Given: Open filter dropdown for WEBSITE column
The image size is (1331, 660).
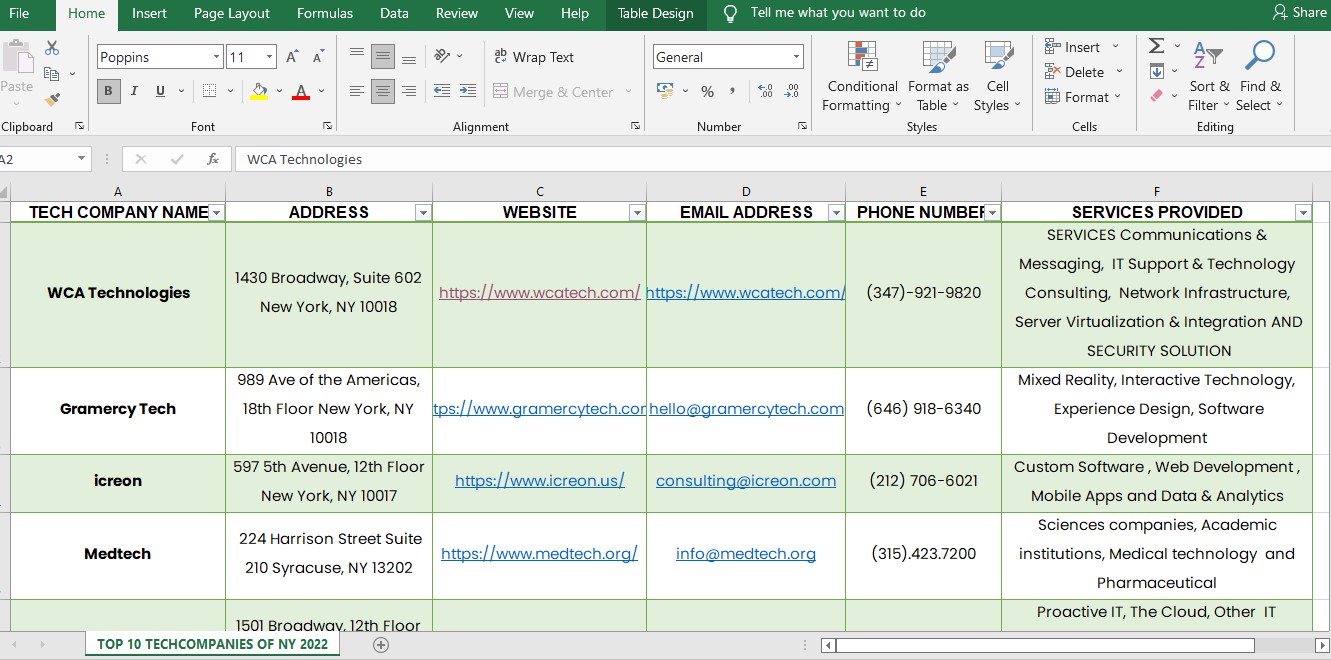Looking at the screenshot, I should (x=637, y=212).
